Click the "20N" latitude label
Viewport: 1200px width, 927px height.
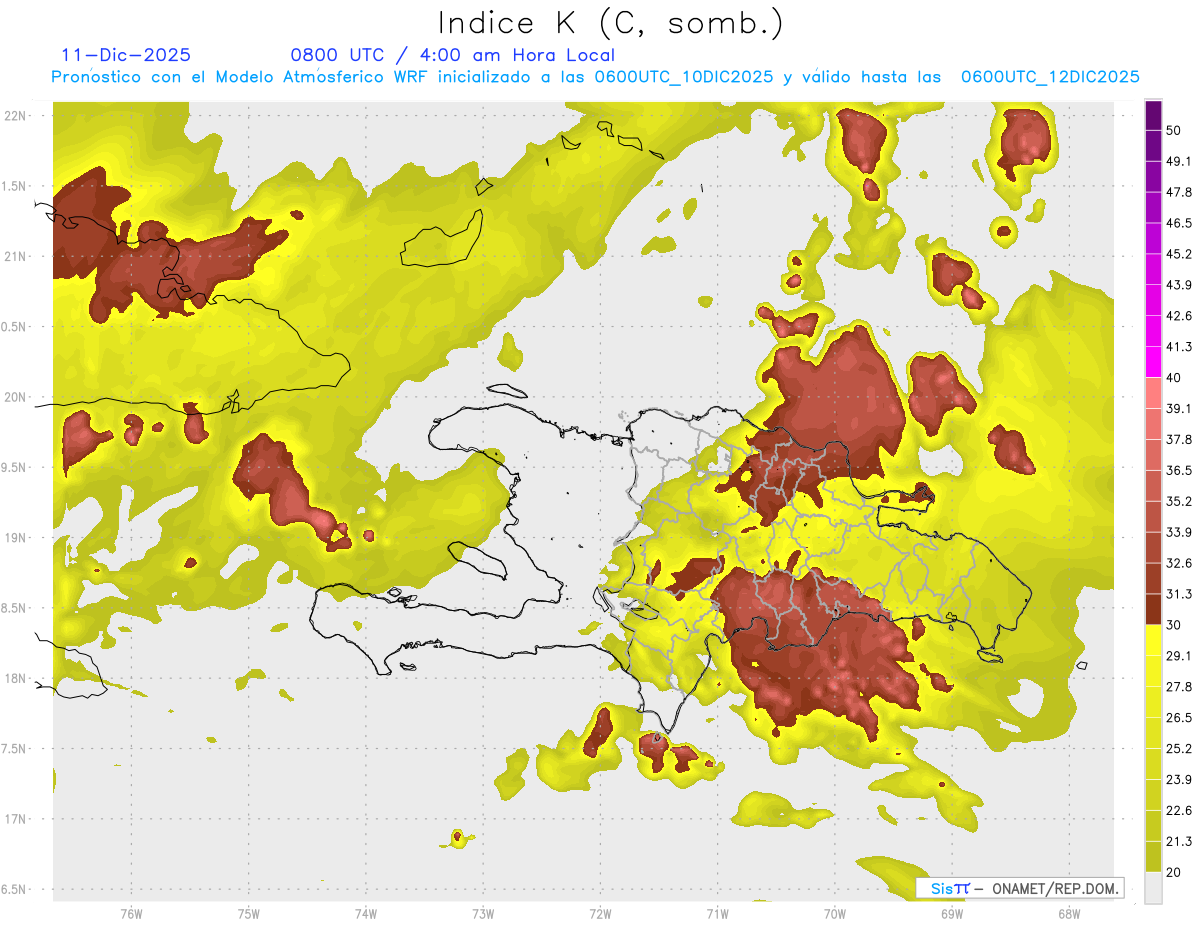(17, 397)
